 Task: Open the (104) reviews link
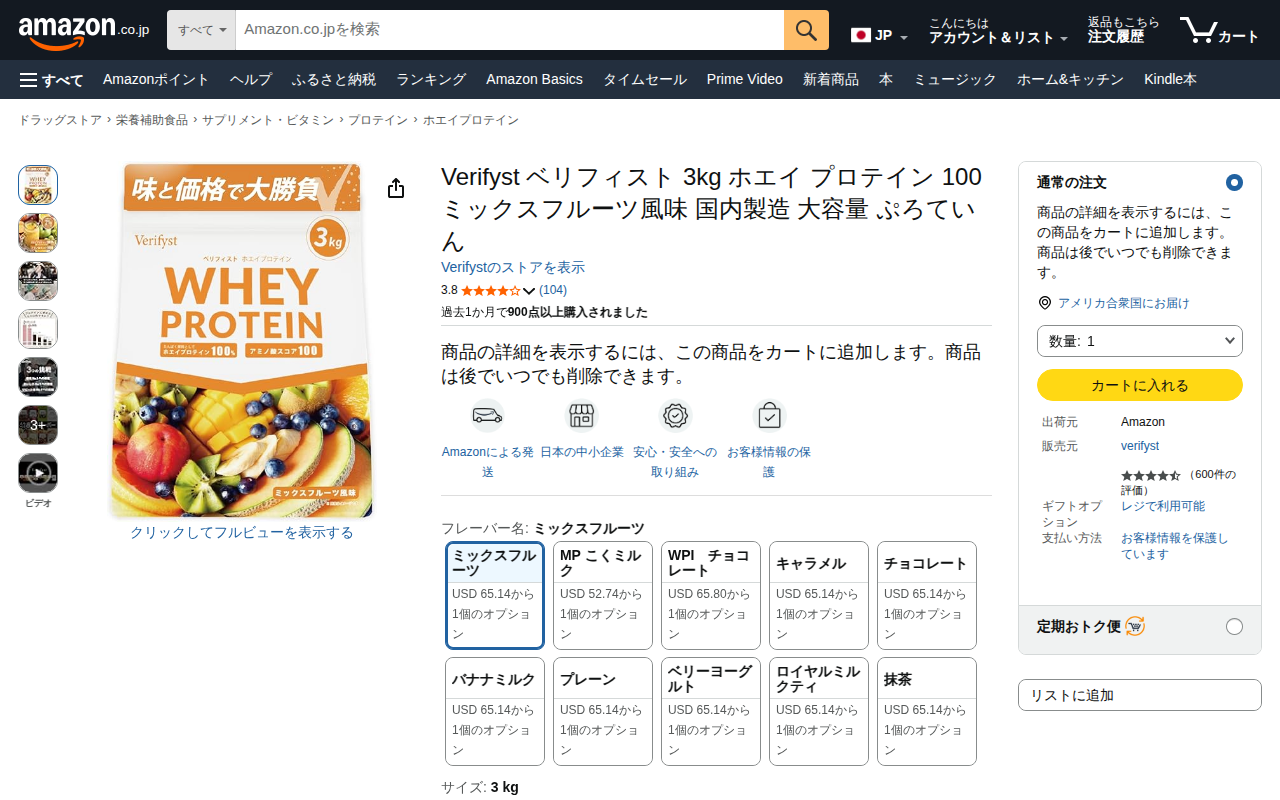[x=553, y=291]
